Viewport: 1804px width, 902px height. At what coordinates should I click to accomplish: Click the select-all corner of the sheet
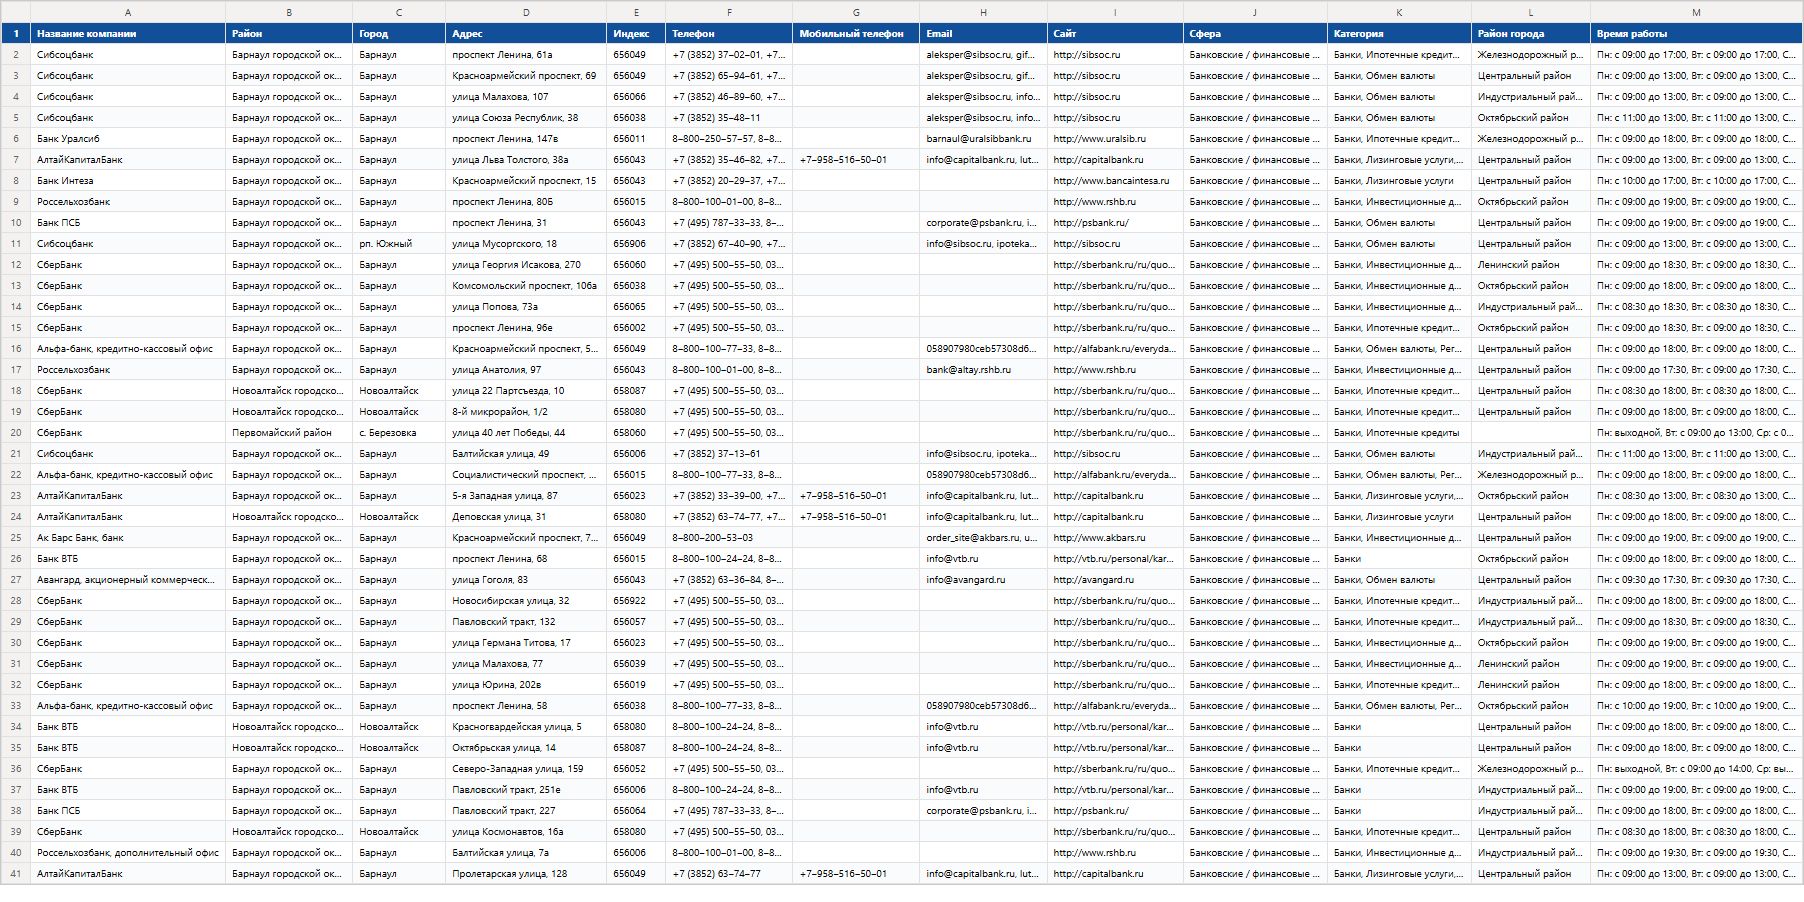point(15,12)
